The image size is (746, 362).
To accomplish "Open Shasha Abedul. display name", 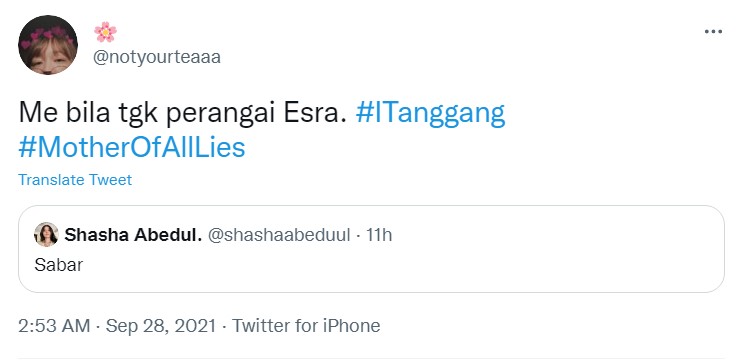I will (x=133, y=235).
